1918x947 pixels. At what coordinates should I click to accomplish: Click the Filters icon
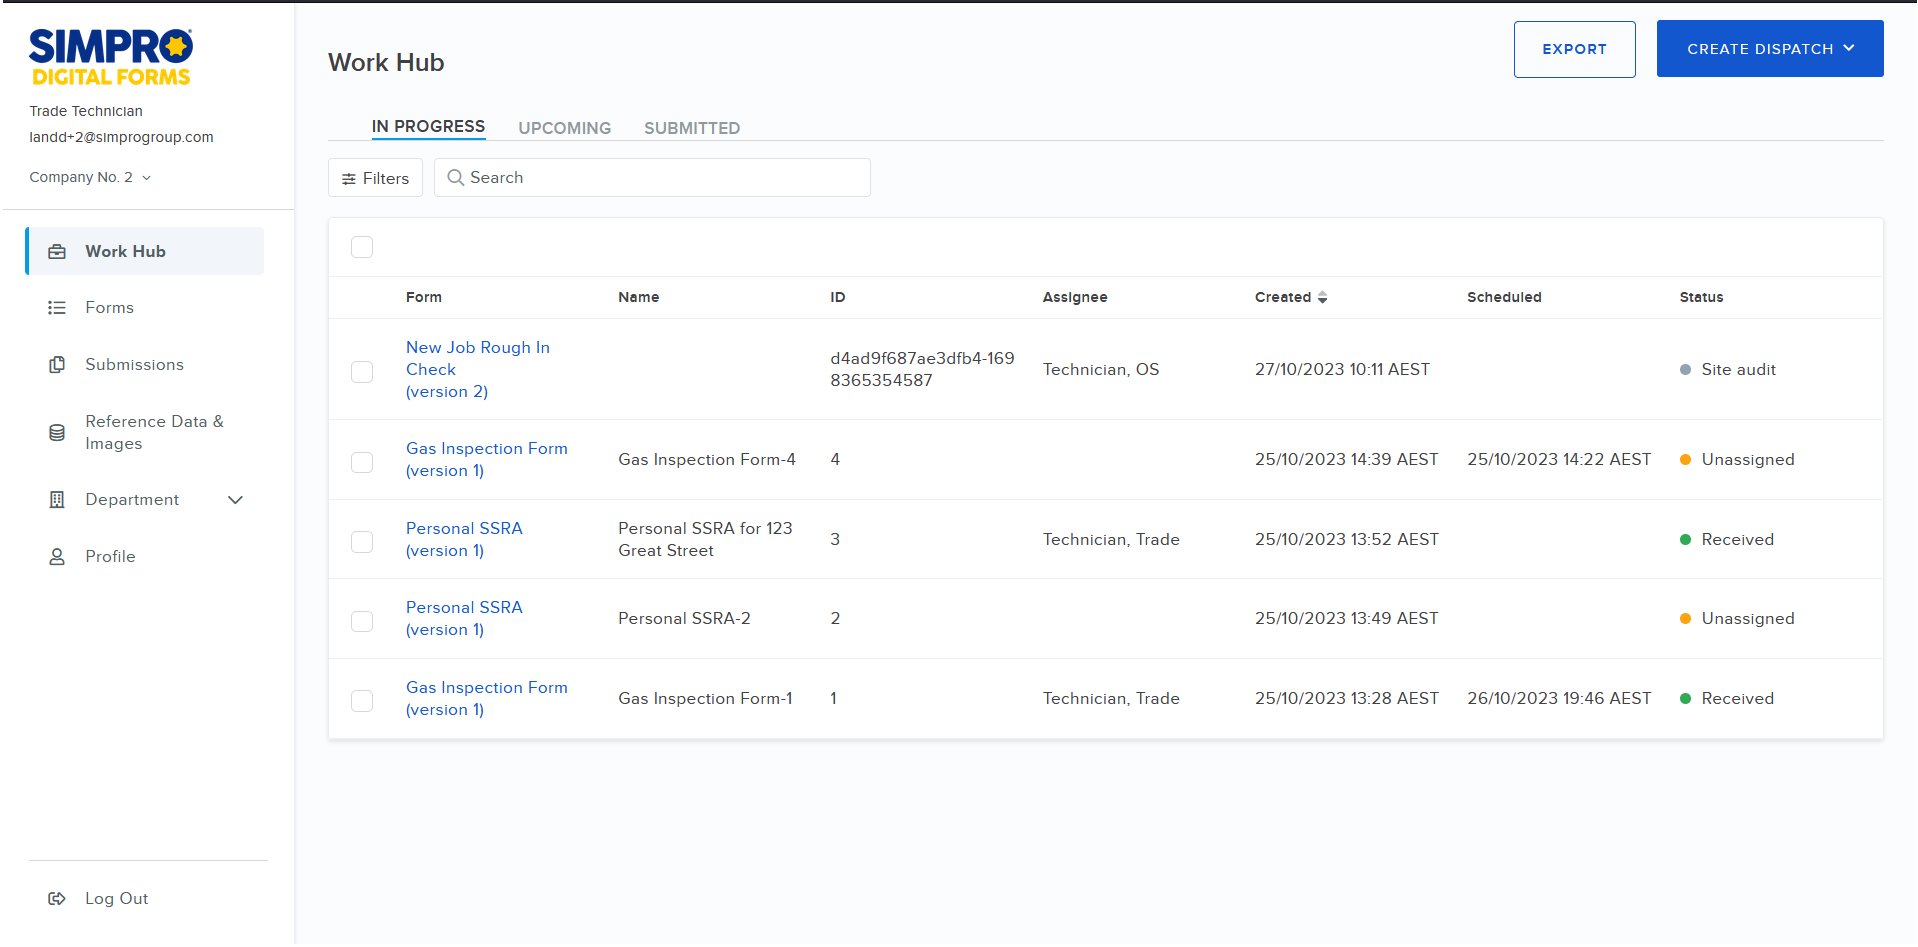click(x=349, y=177)
